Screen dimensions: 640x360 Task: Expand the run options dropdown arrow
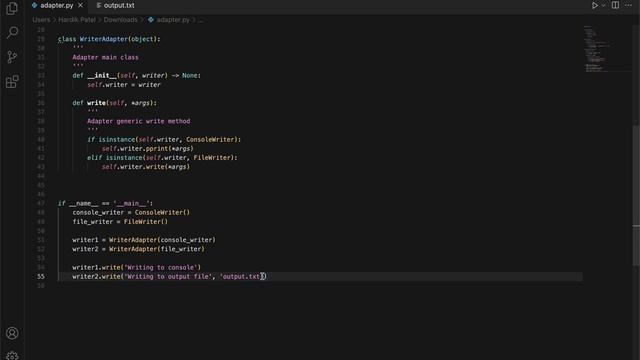point(603,5)
